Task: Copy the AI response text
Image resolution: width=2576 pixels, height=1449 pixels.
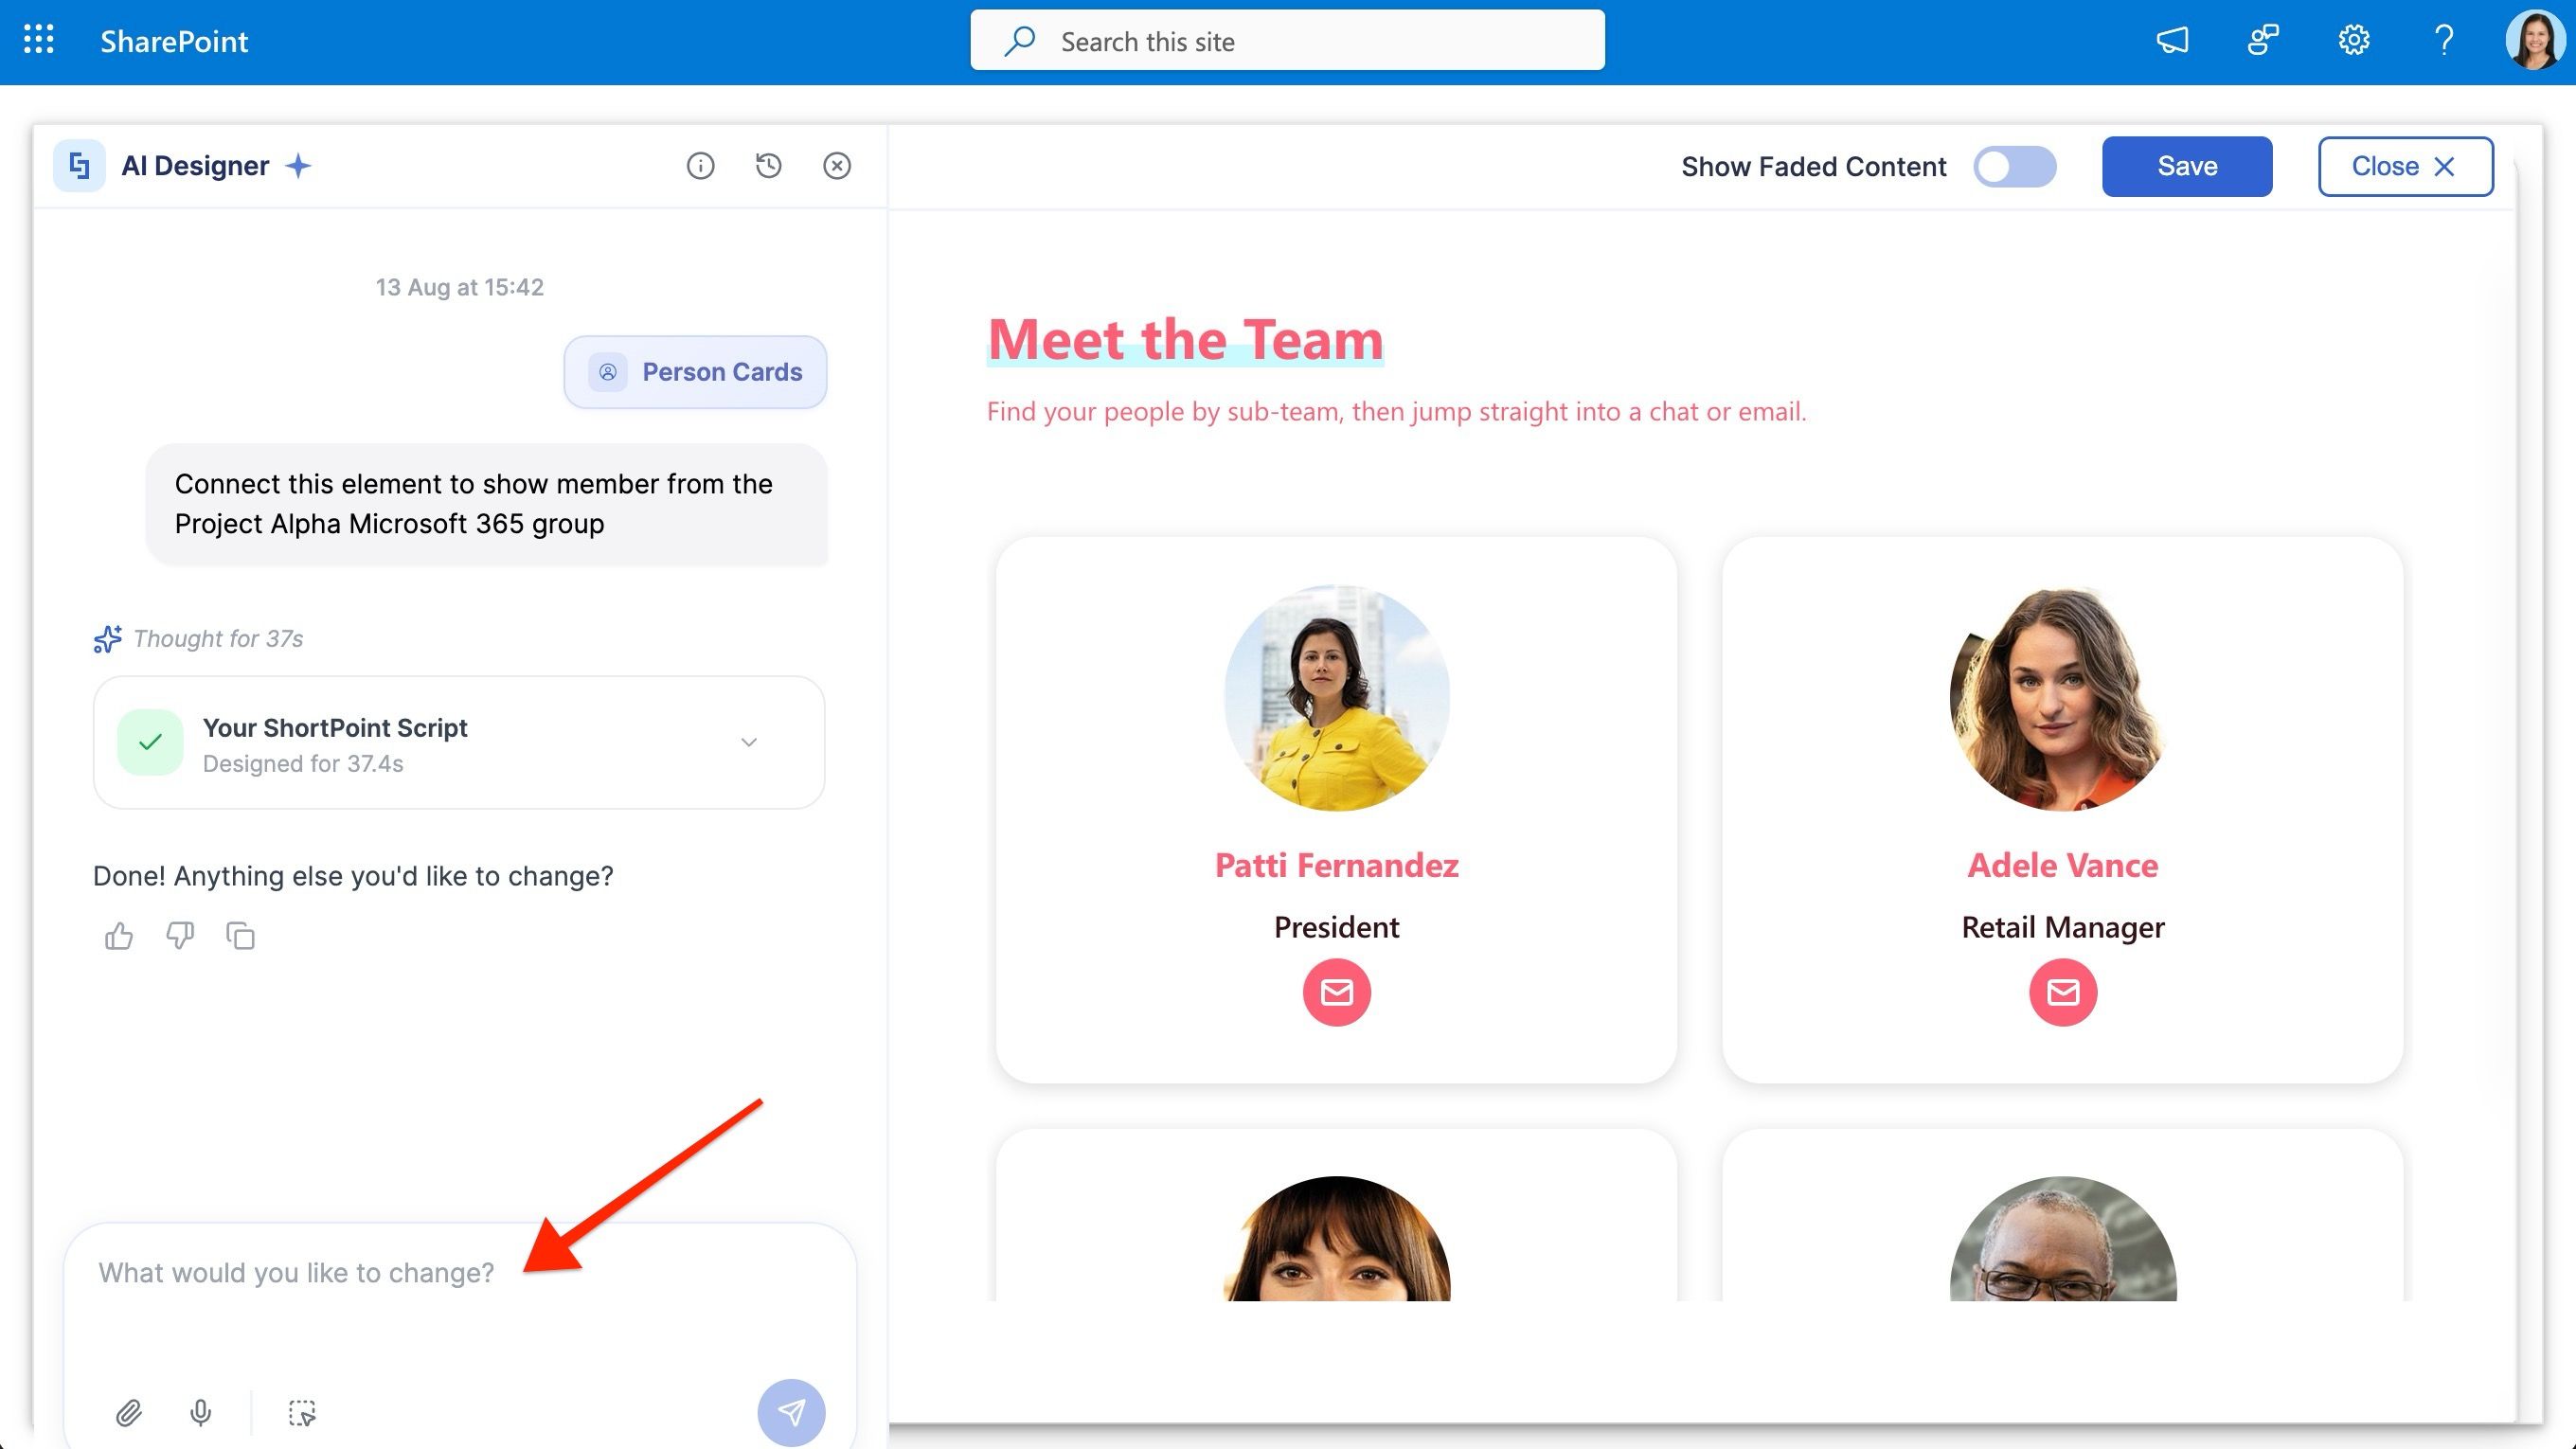Action: [240, 936]
